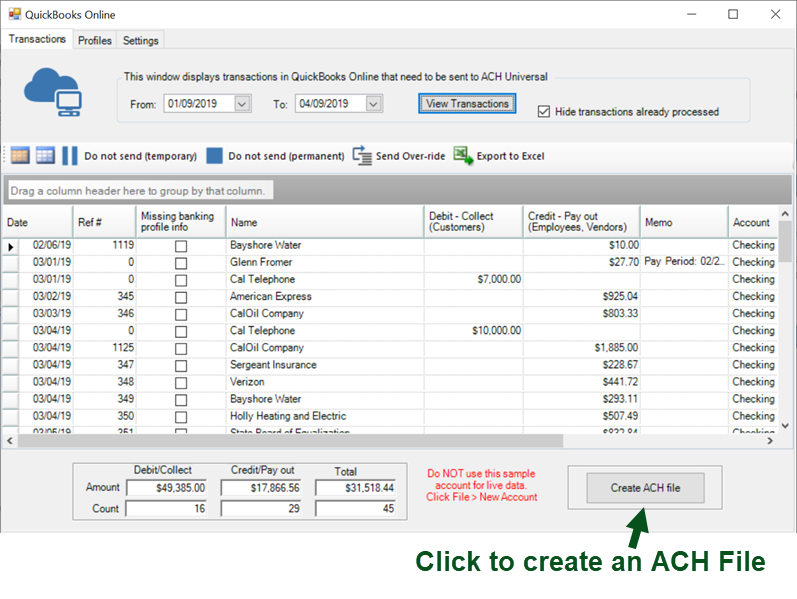797x599 pixels.
Task: Check missing banking box for Glenn Fromer
Action: tap(181, 263)
